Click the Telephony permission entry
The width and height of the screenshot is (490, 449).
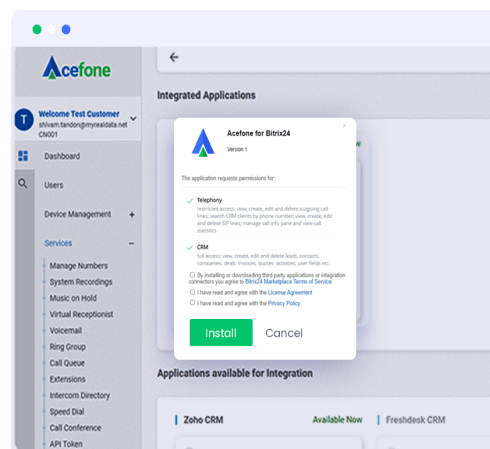click(209, 200)
